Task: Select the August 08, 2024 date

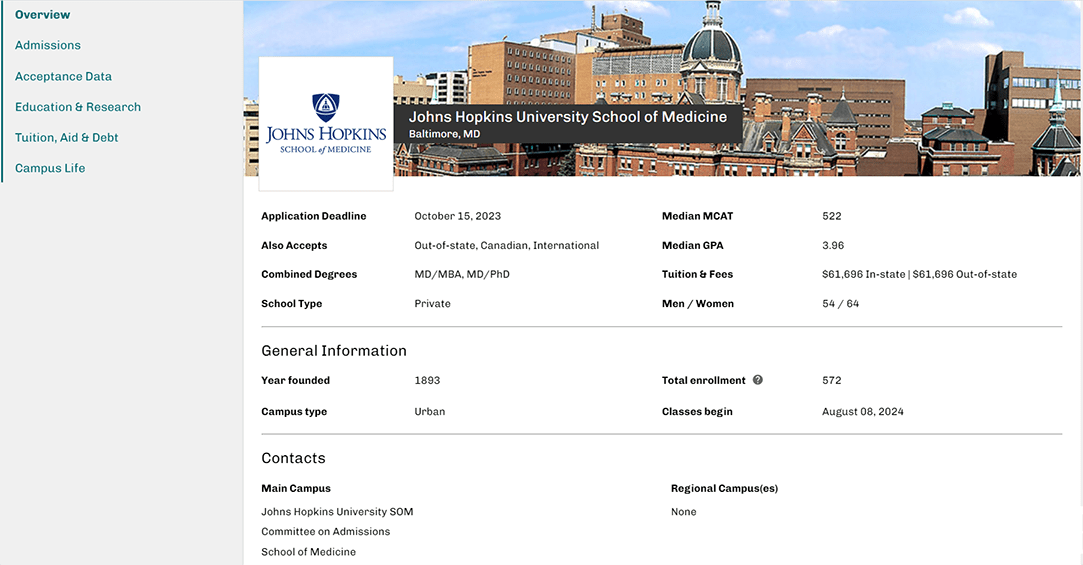Action: [x=863, y=412]
